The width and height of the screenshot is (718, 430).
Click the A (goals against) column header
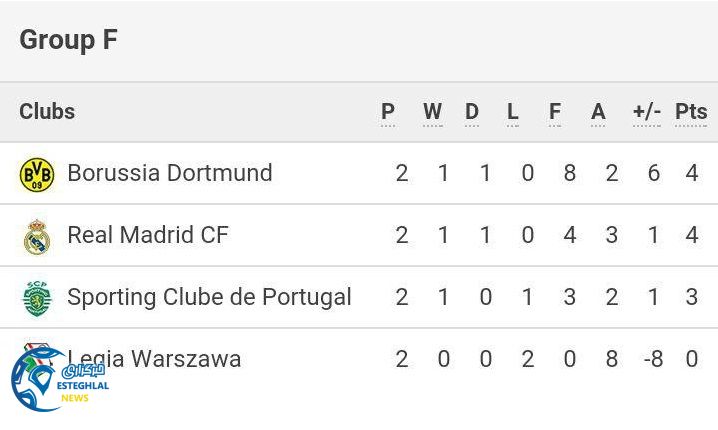click(x=598, y=112)
